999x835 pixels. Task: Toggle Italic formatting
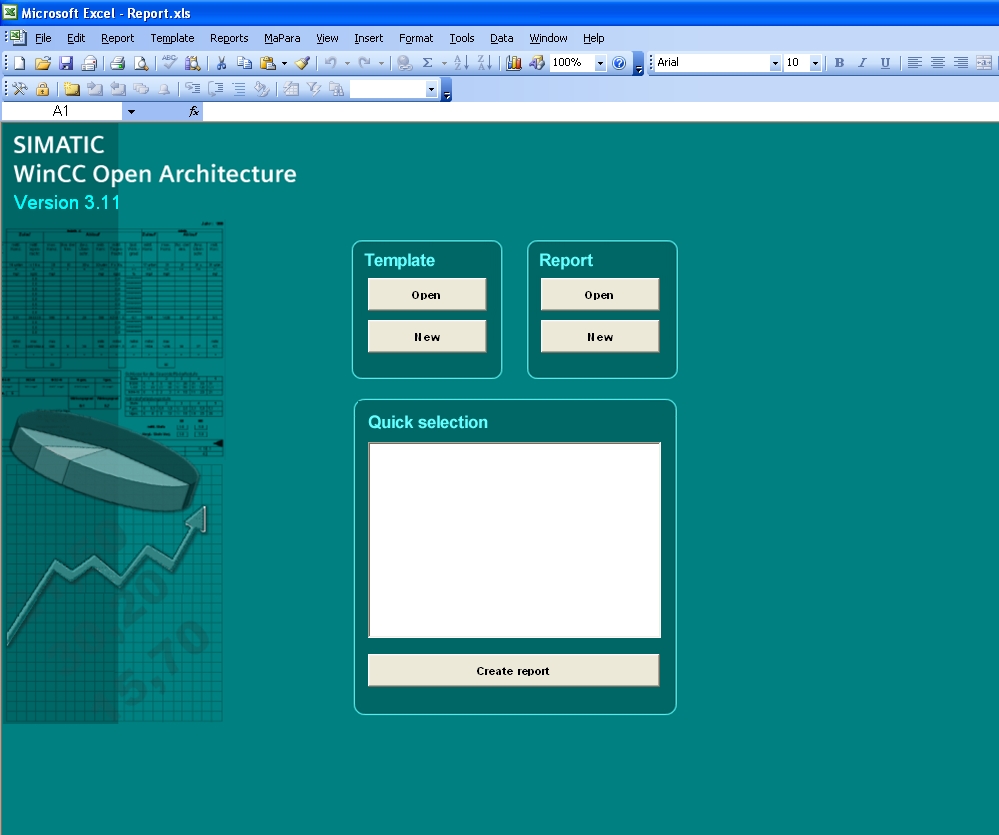862,62
